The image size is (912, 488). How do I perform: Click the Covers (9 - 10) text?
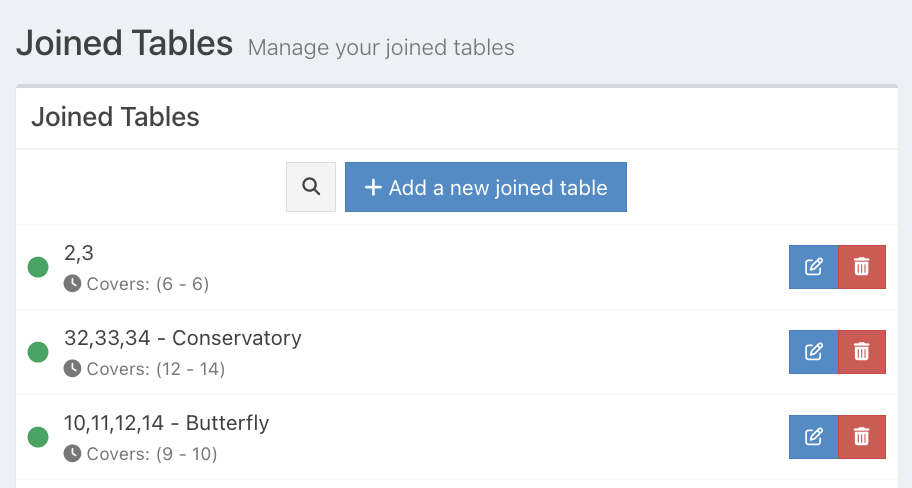[152, 454]
